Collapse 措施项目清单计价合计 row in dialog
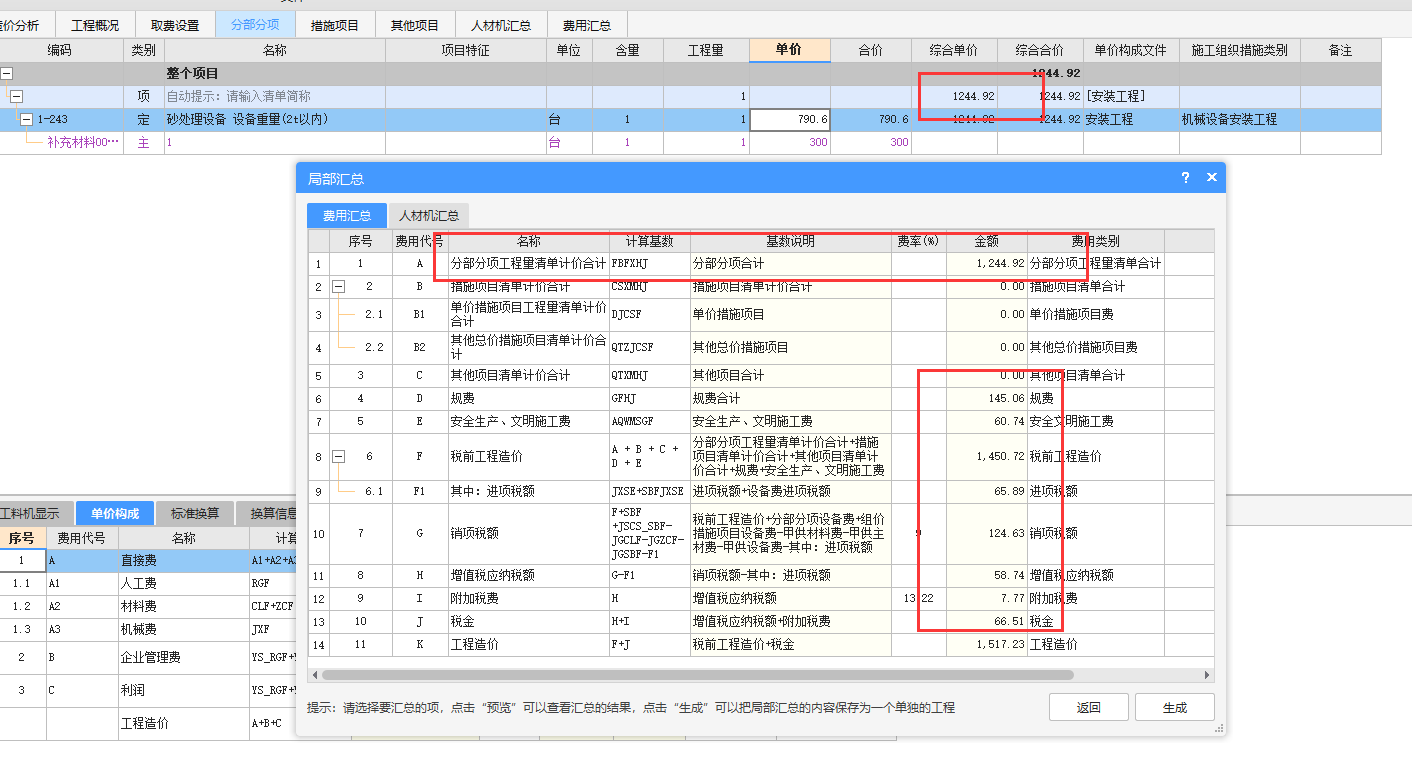This screenshot has width=1412, height=759. pos(338,287)
